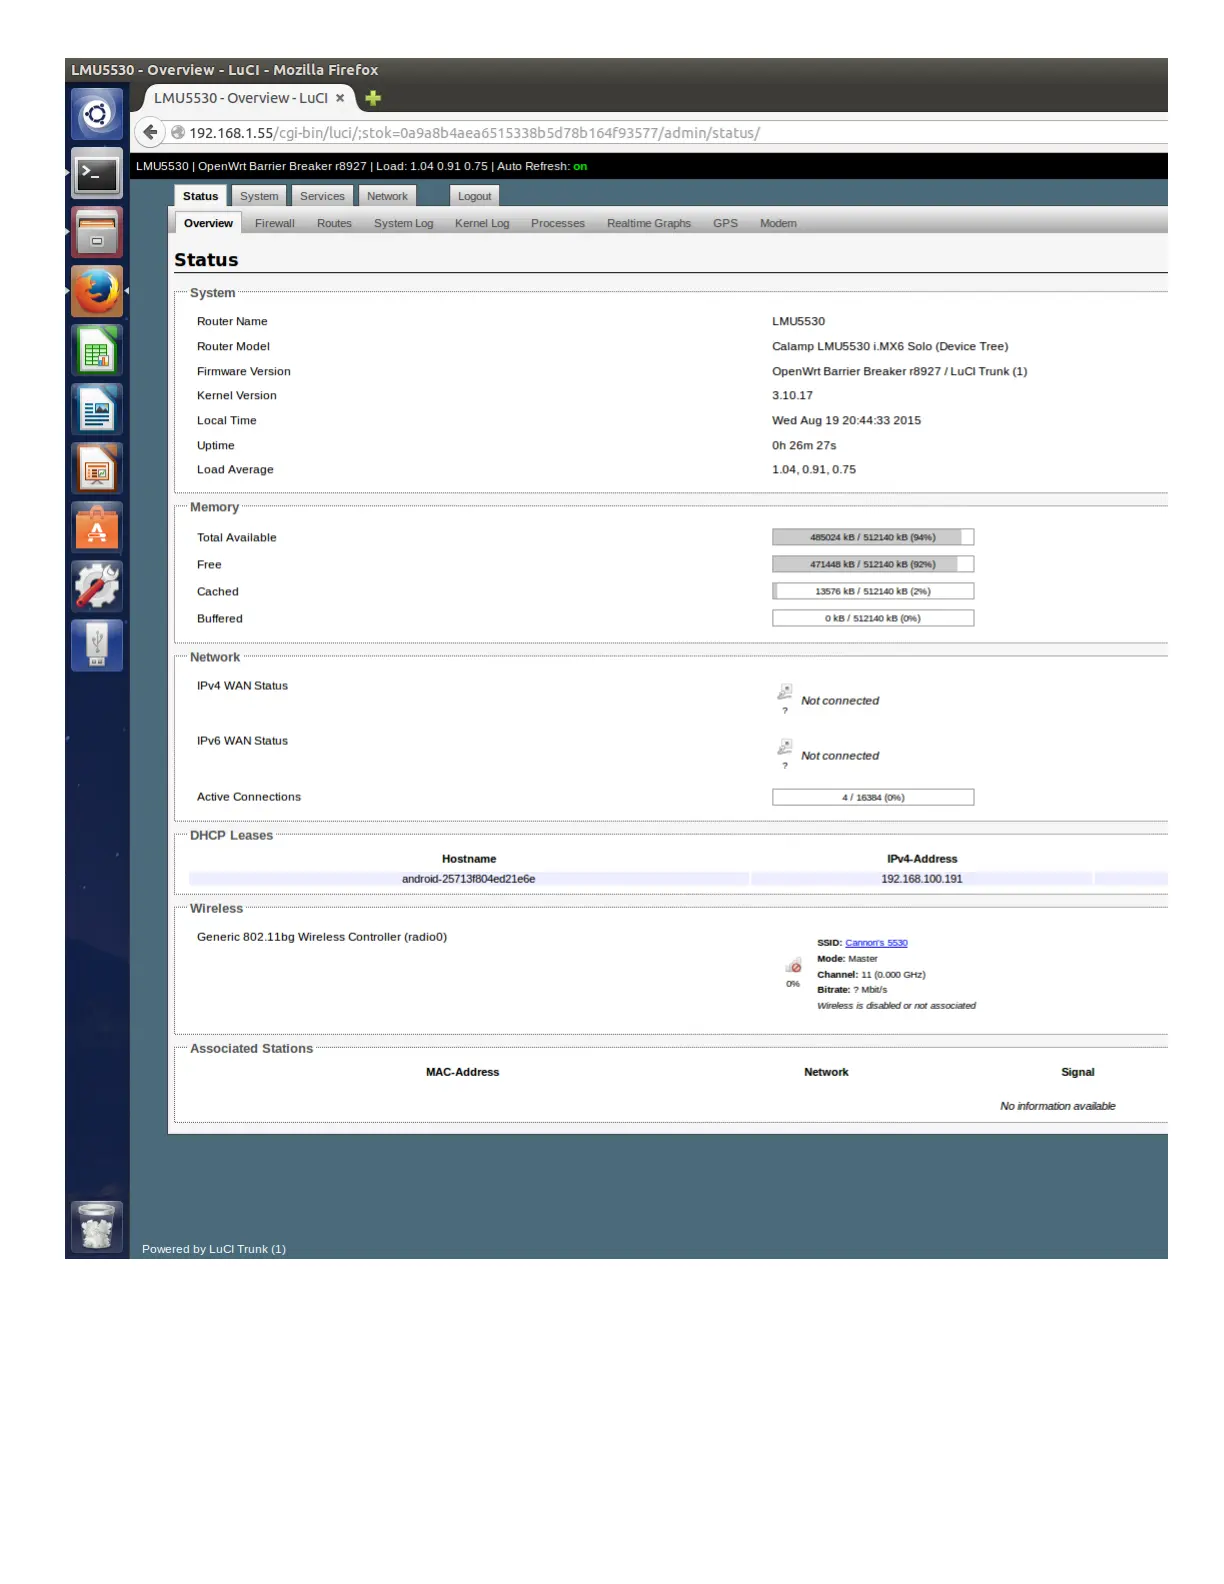Click 'No information available' text

point(1058,1106)
